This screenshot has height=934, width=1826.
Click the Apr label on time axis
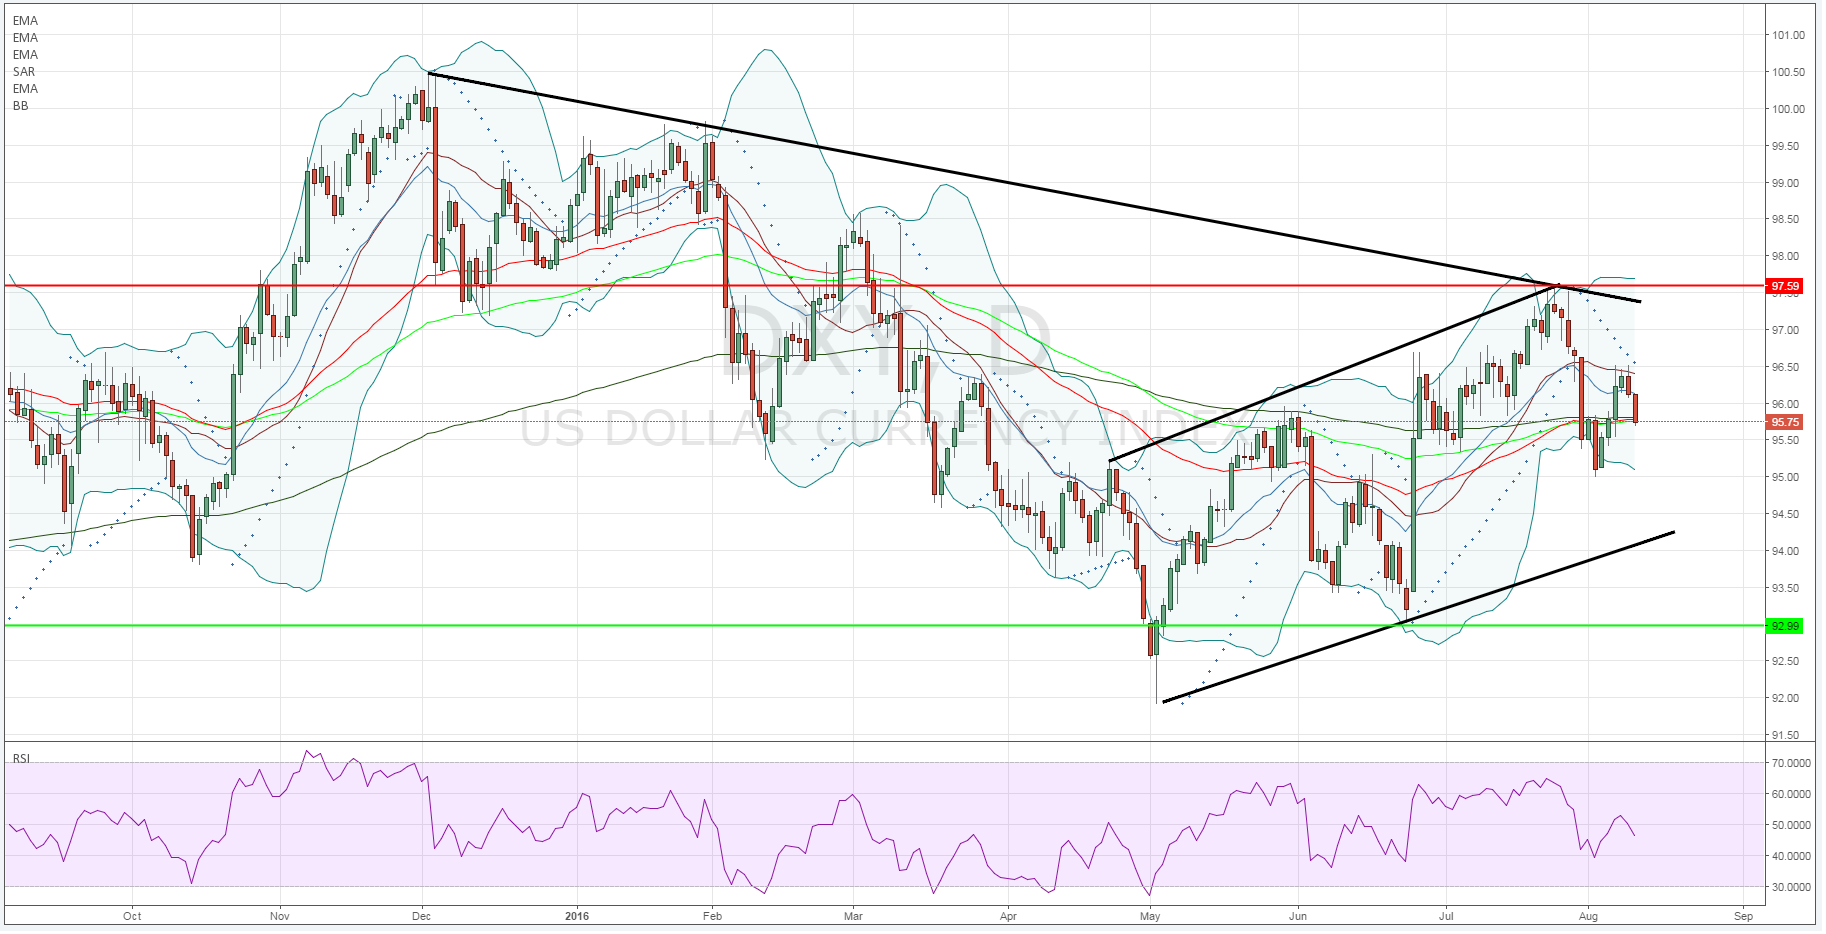(x=1008, y=916)
